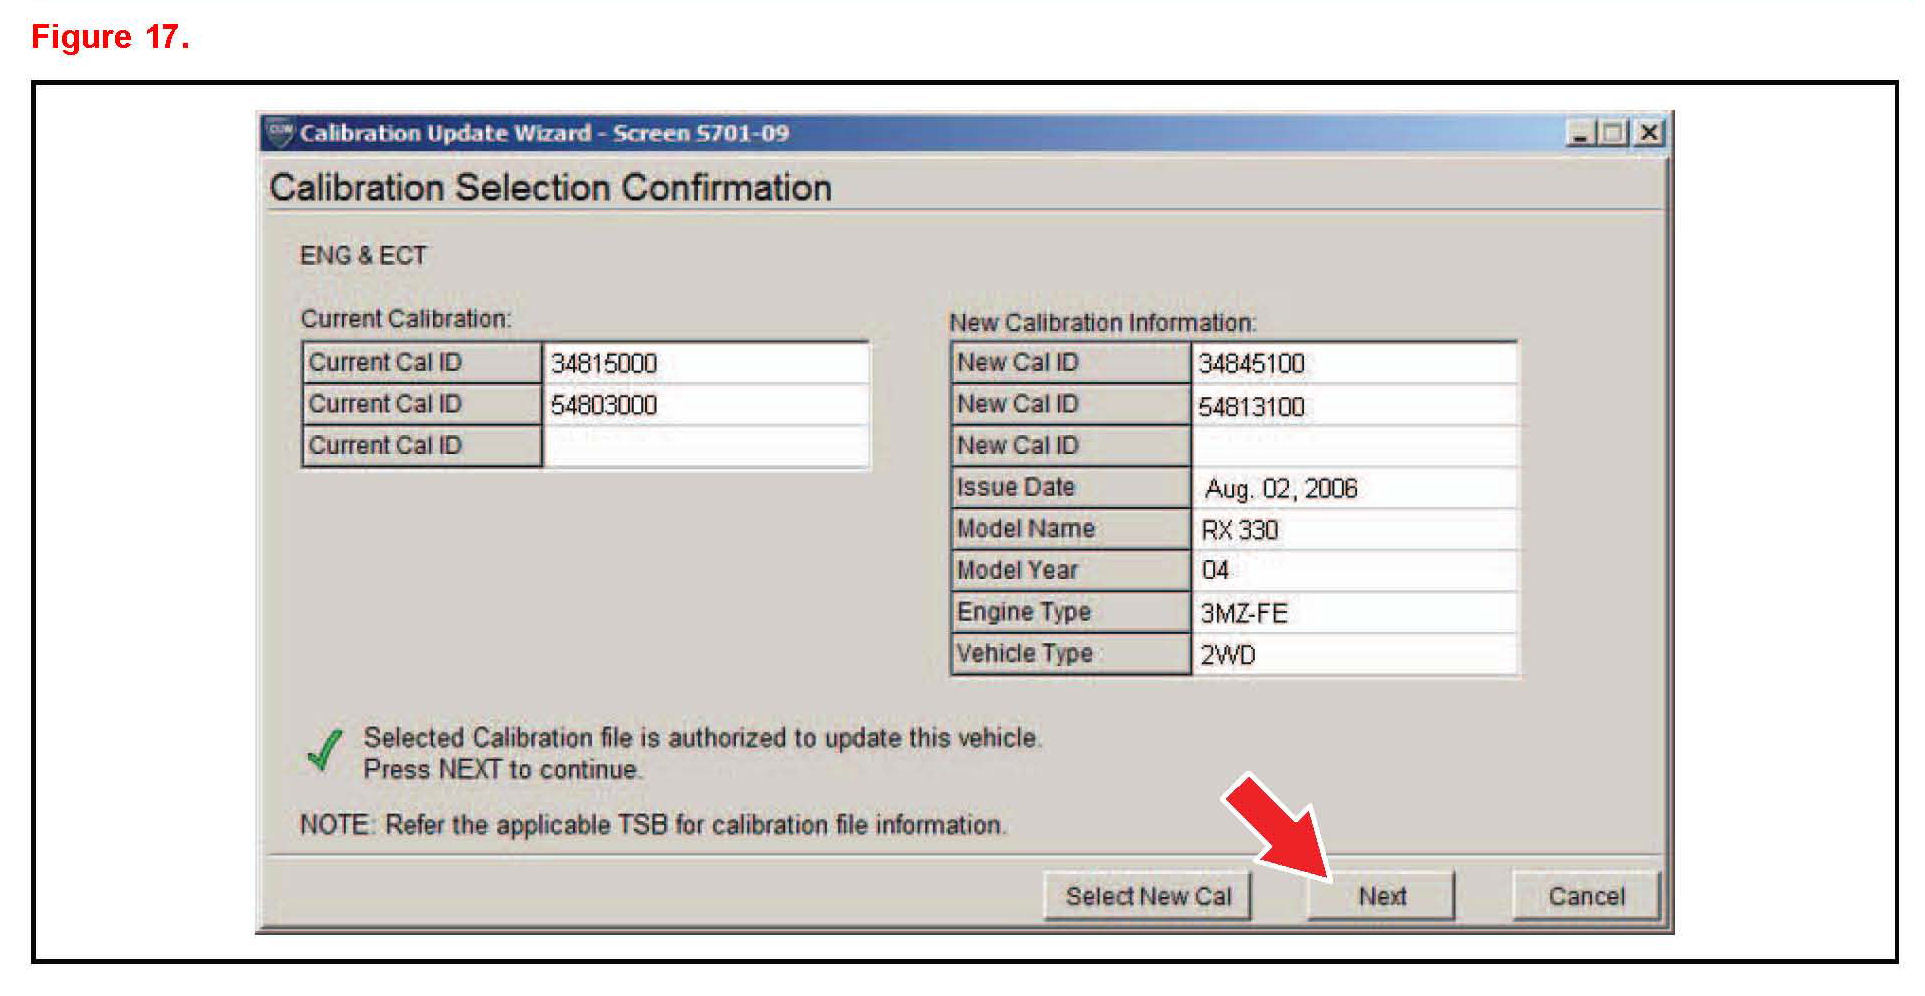The width and height of the screenshot is (1925, 996).
Task: Minimize the Calibration Update Wizard window
Action: click(x=1580, y=133)
